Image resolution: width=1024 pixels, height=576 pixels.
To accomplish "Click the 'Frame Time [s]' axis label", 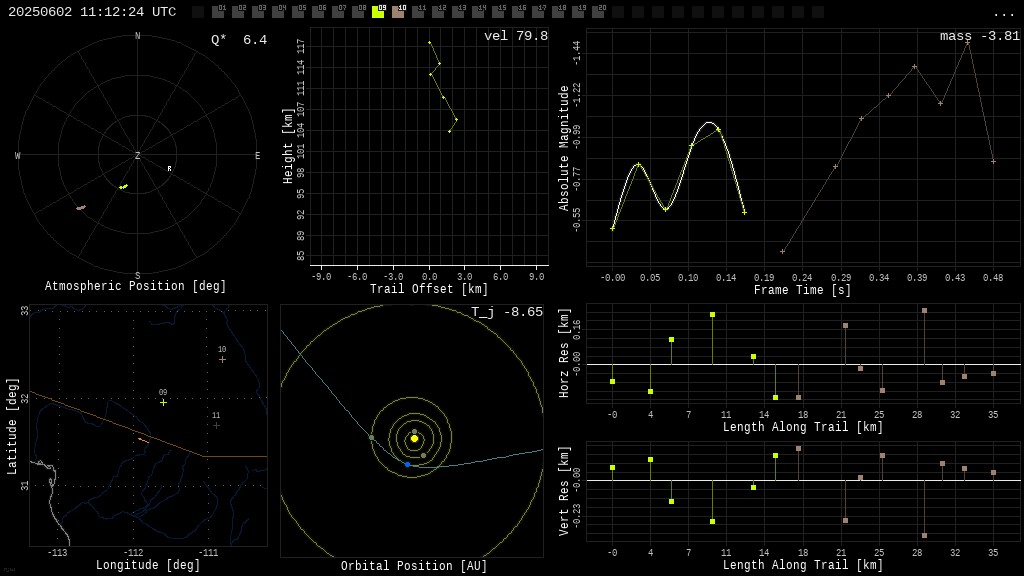I will point(803,289).
